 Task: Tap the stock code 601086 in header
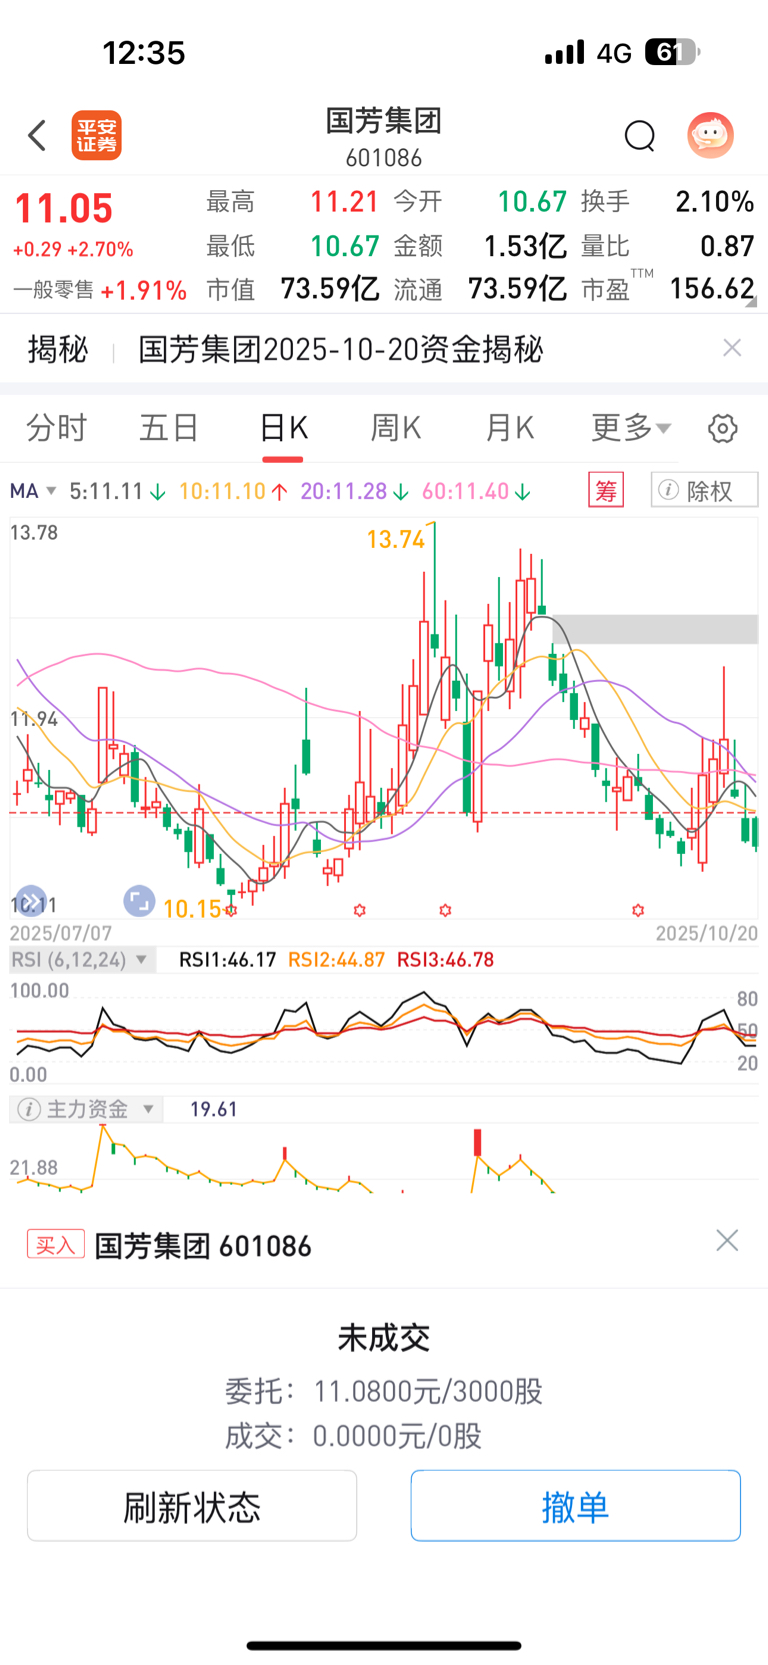coord(384,158)
